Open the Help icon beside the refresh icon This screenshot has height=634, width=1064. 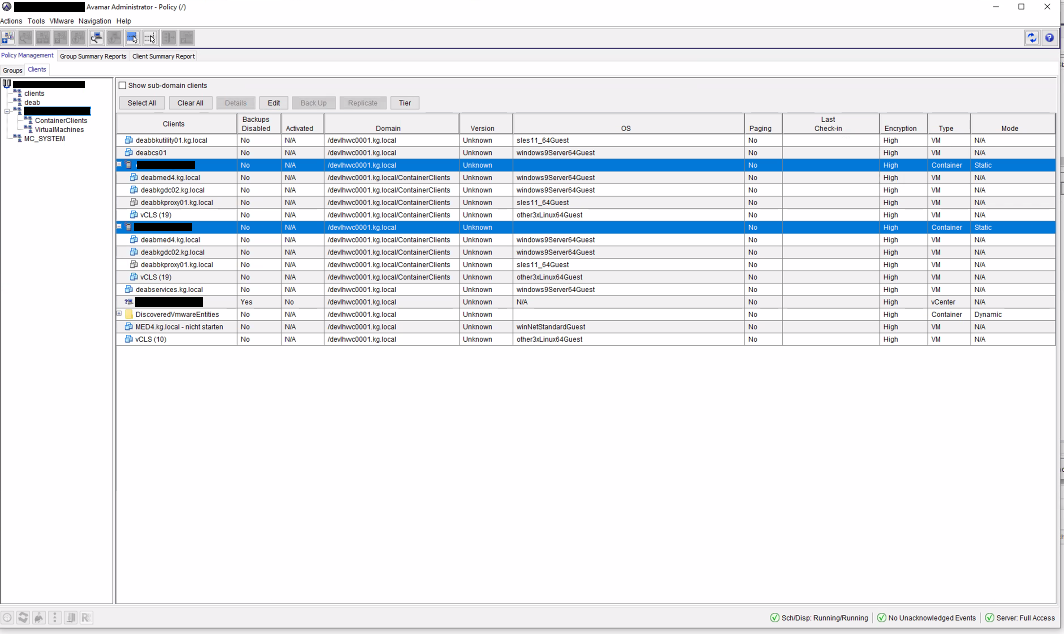click(1050, 38)
